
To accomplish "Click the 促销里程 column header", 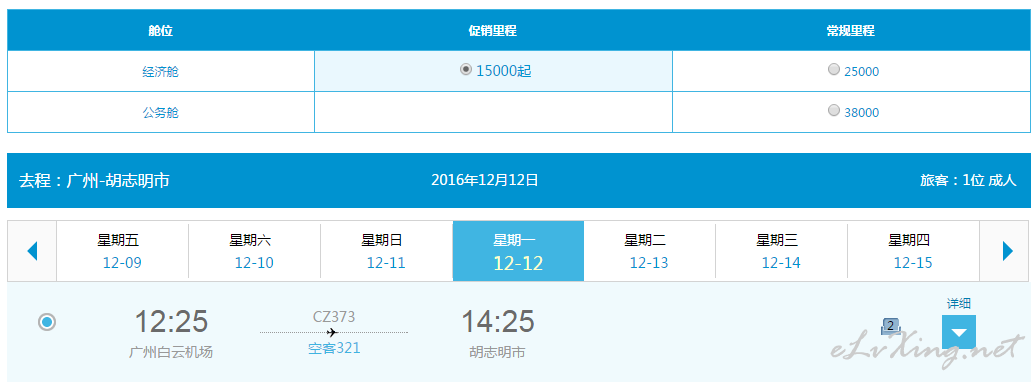I will [492, 30].
